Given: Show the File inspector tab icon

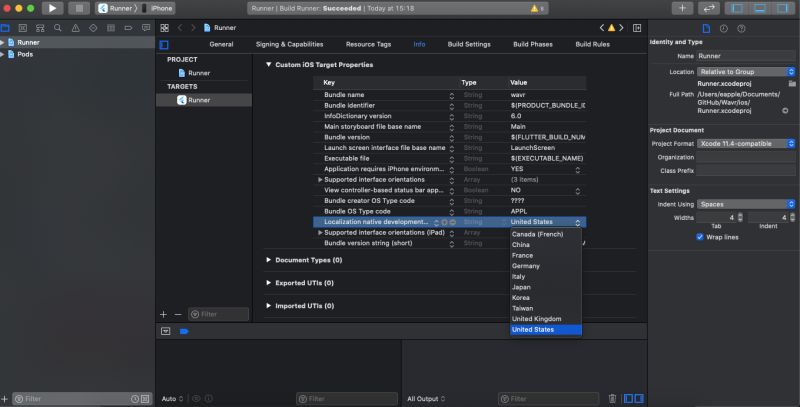Looking at the screenshot, I should 706,29.
